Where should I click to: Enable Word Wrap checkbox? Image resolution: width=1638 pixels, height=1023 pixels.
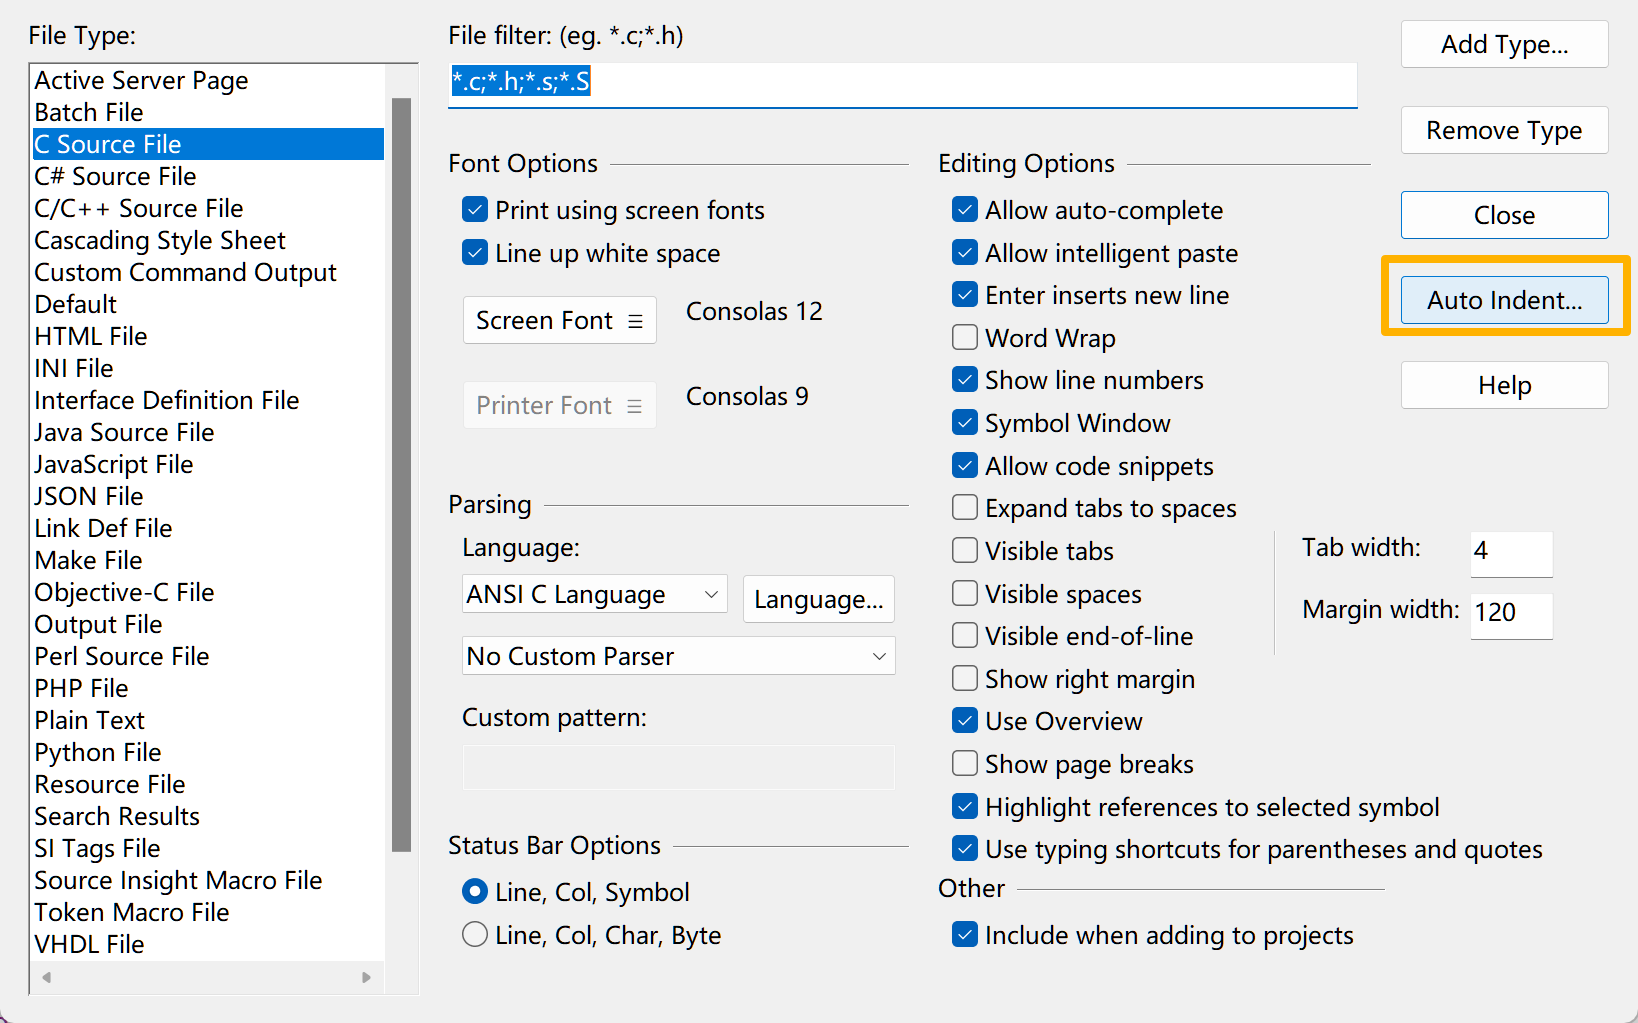click(965, 338)
